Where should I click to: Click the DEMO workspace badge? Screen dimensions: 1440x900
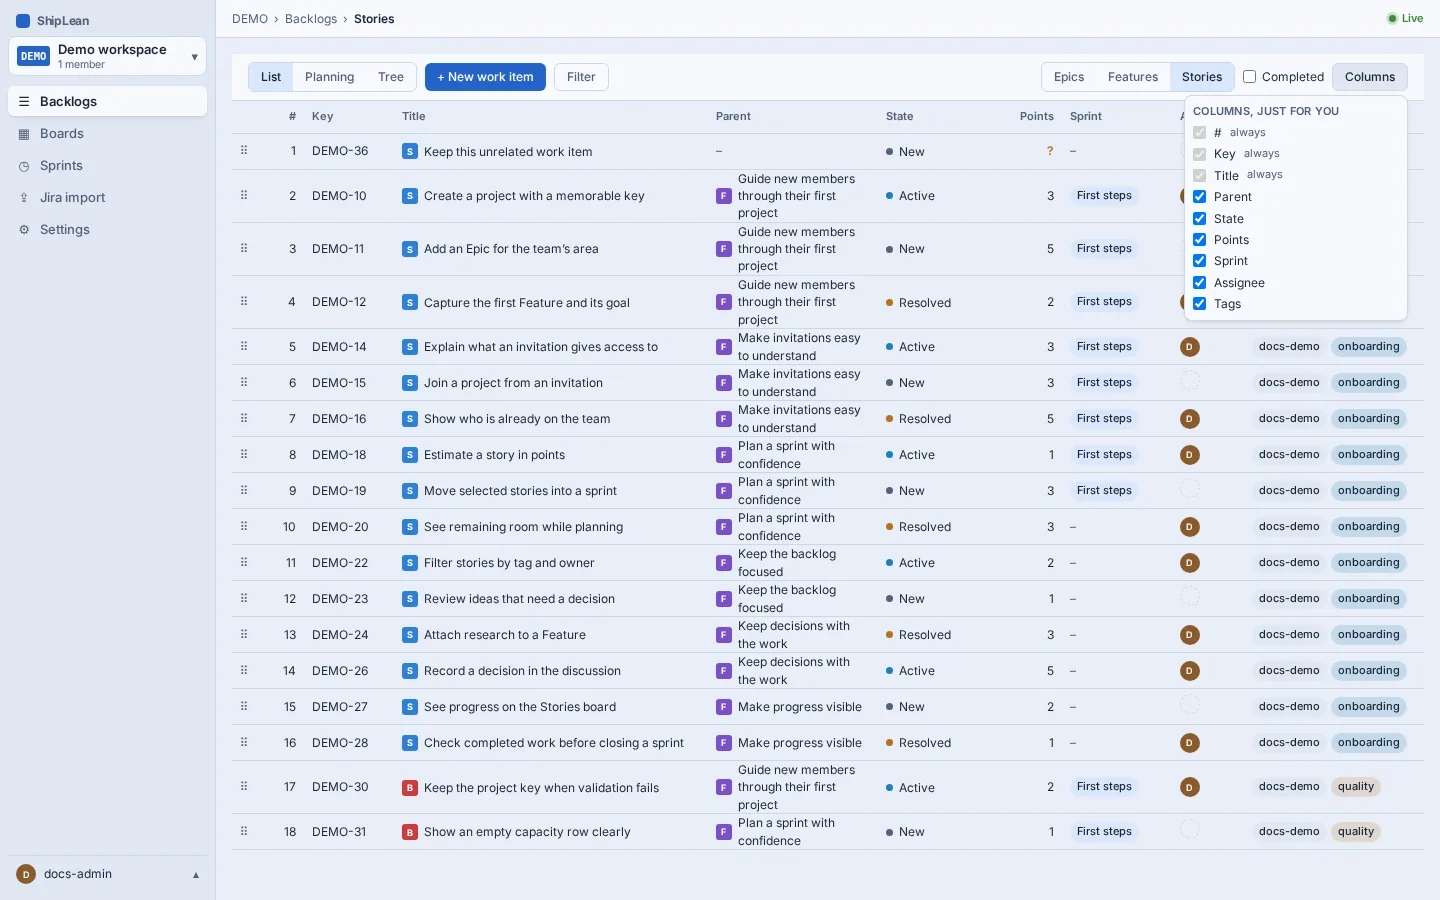[34, 56]
